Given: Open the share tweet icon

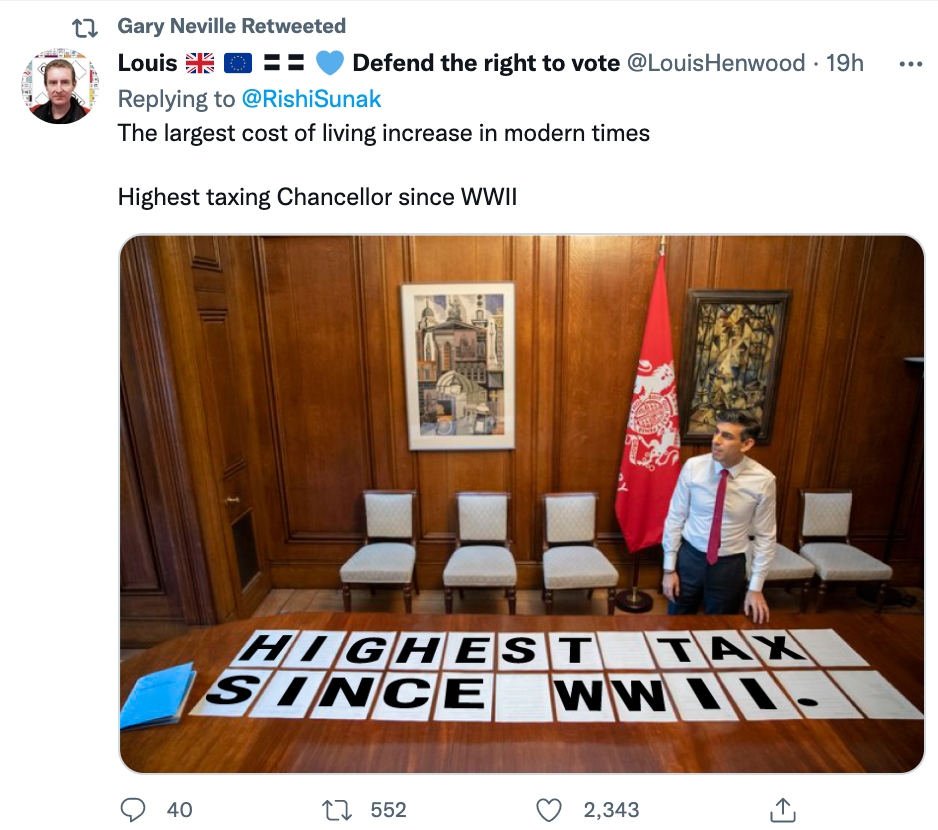Looking at the screenshot, I should point(783,809).
